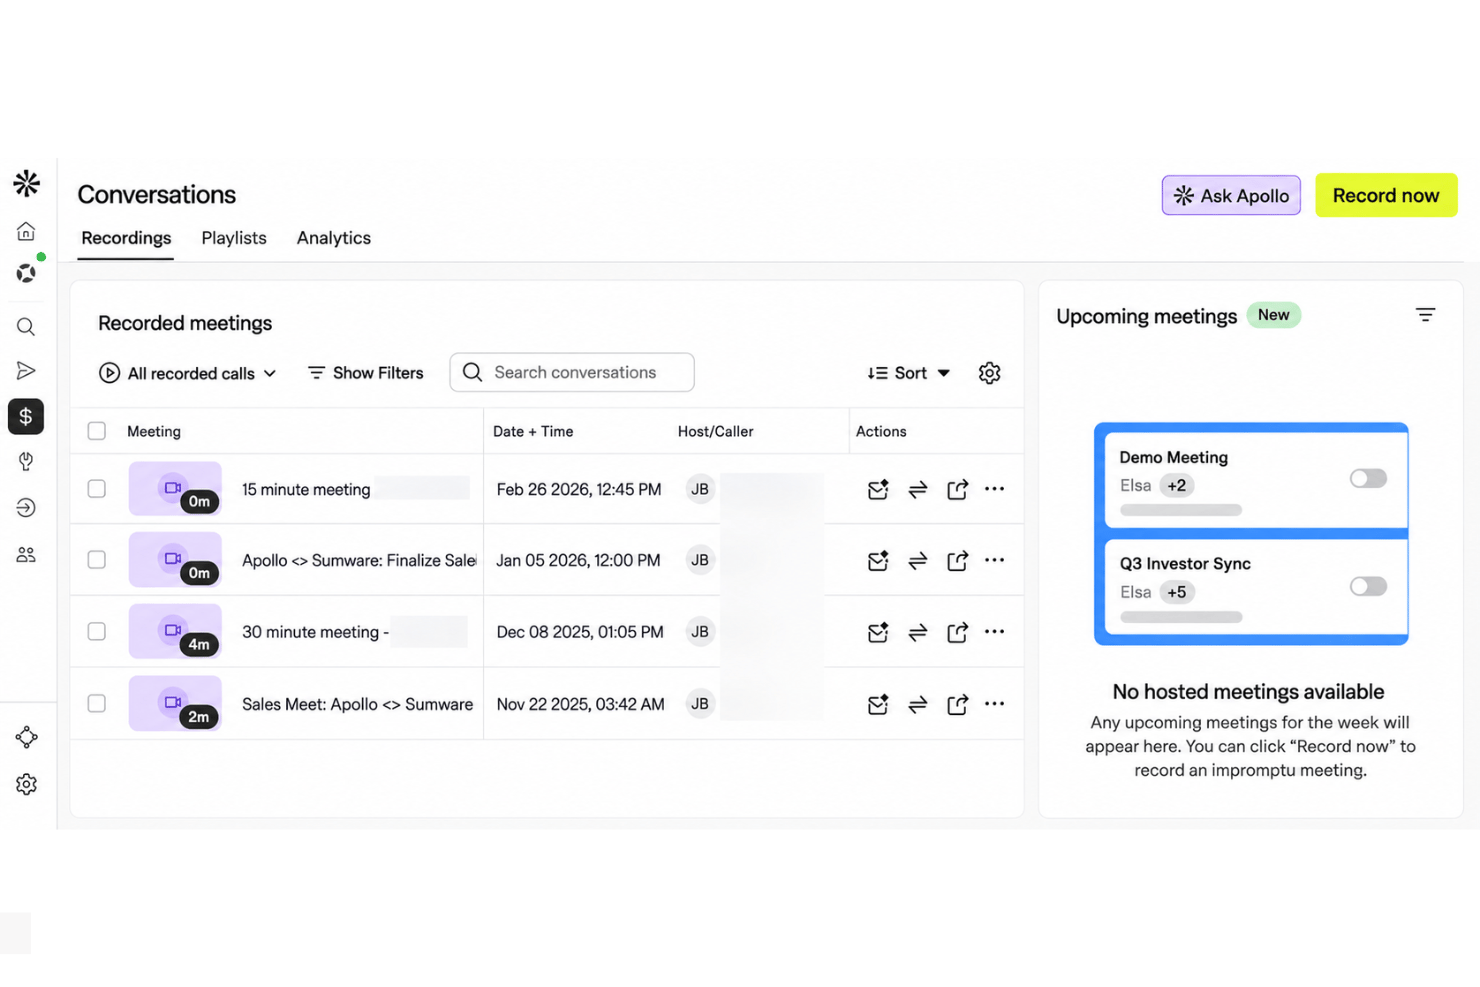
Task: Toggle the Q3 Investor Sync switch
Action: click(1368, 586)
